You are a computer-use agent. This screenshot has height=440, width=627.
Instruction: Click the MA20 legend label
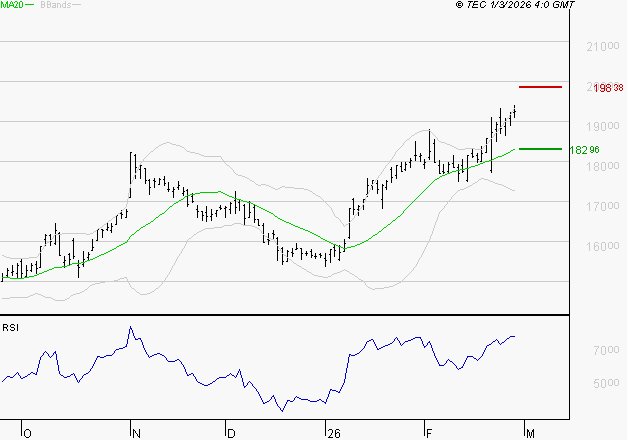(x=11, y=5)
